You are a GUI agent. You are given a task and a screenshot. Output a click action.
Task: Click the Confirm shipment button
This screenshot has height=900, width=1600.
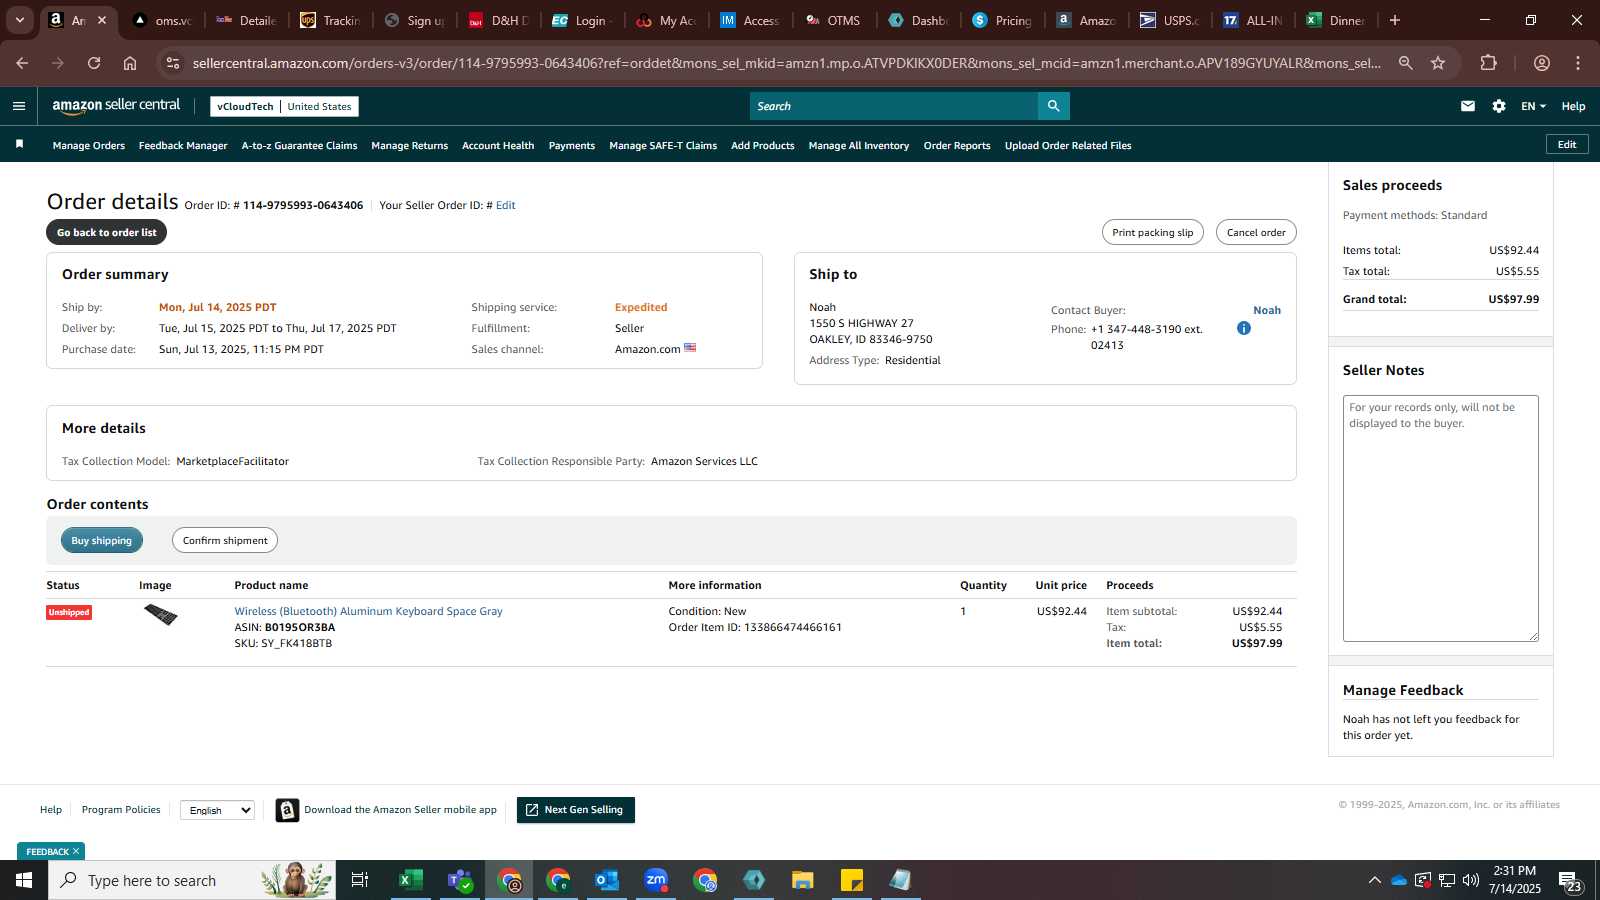click(x=225, y=540)
